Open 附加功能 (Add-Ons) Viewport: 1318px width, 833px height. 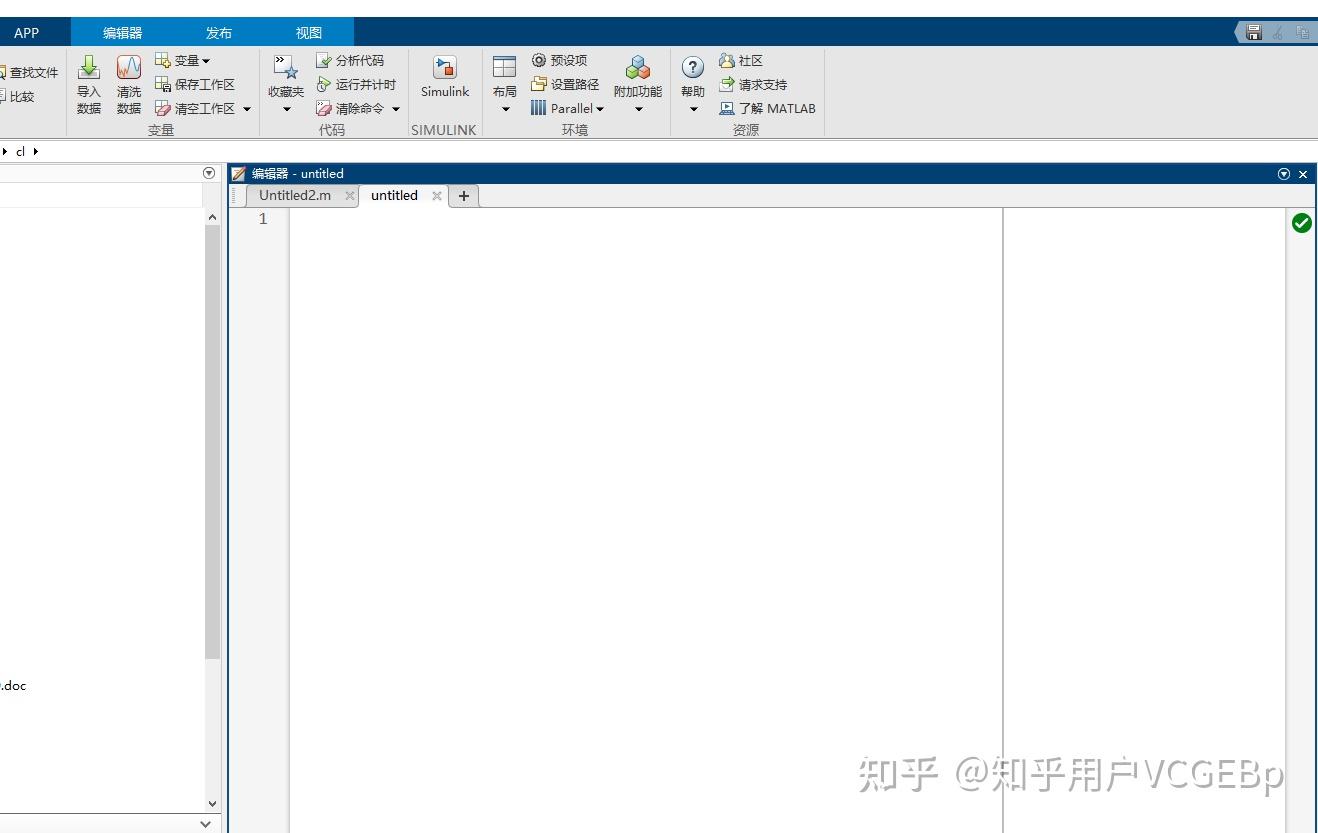[x=637, y=80]
